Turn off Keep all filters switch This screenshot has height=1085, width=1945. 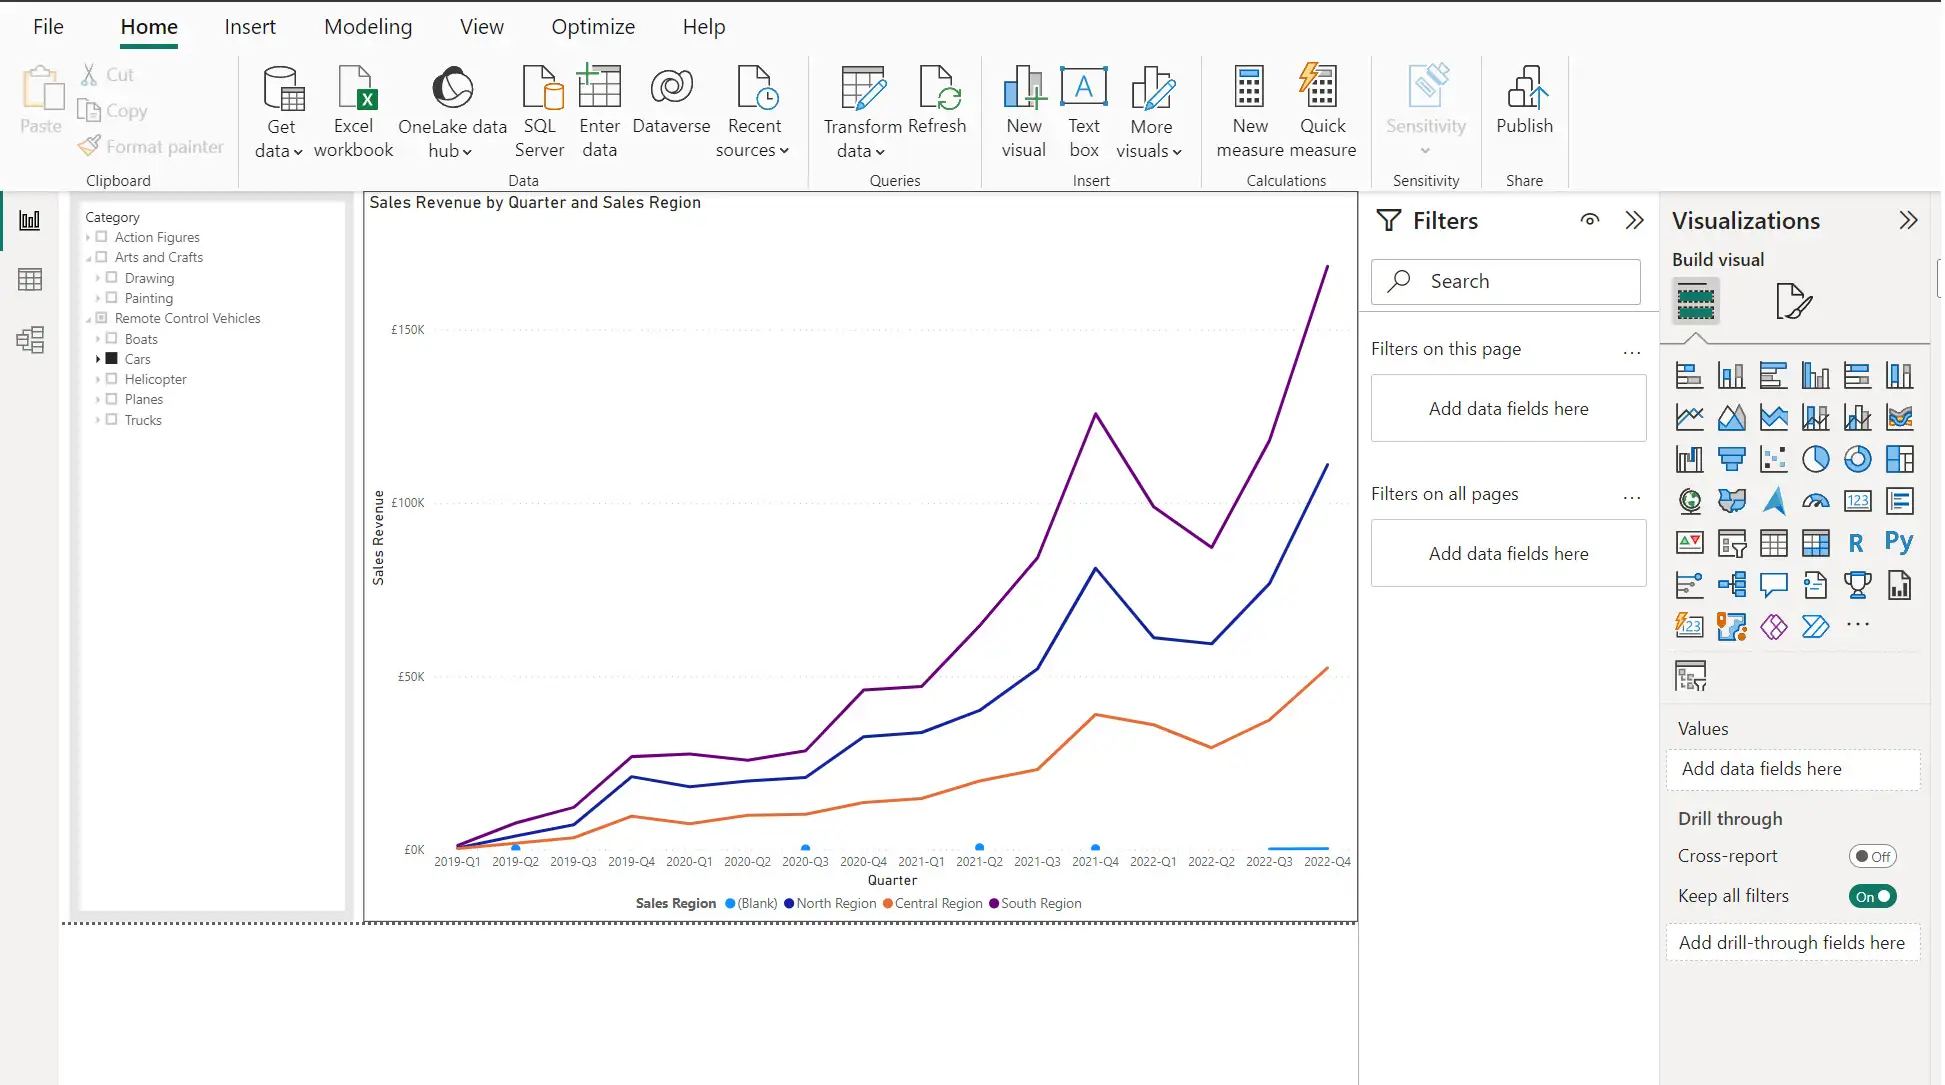(1872, 896)
